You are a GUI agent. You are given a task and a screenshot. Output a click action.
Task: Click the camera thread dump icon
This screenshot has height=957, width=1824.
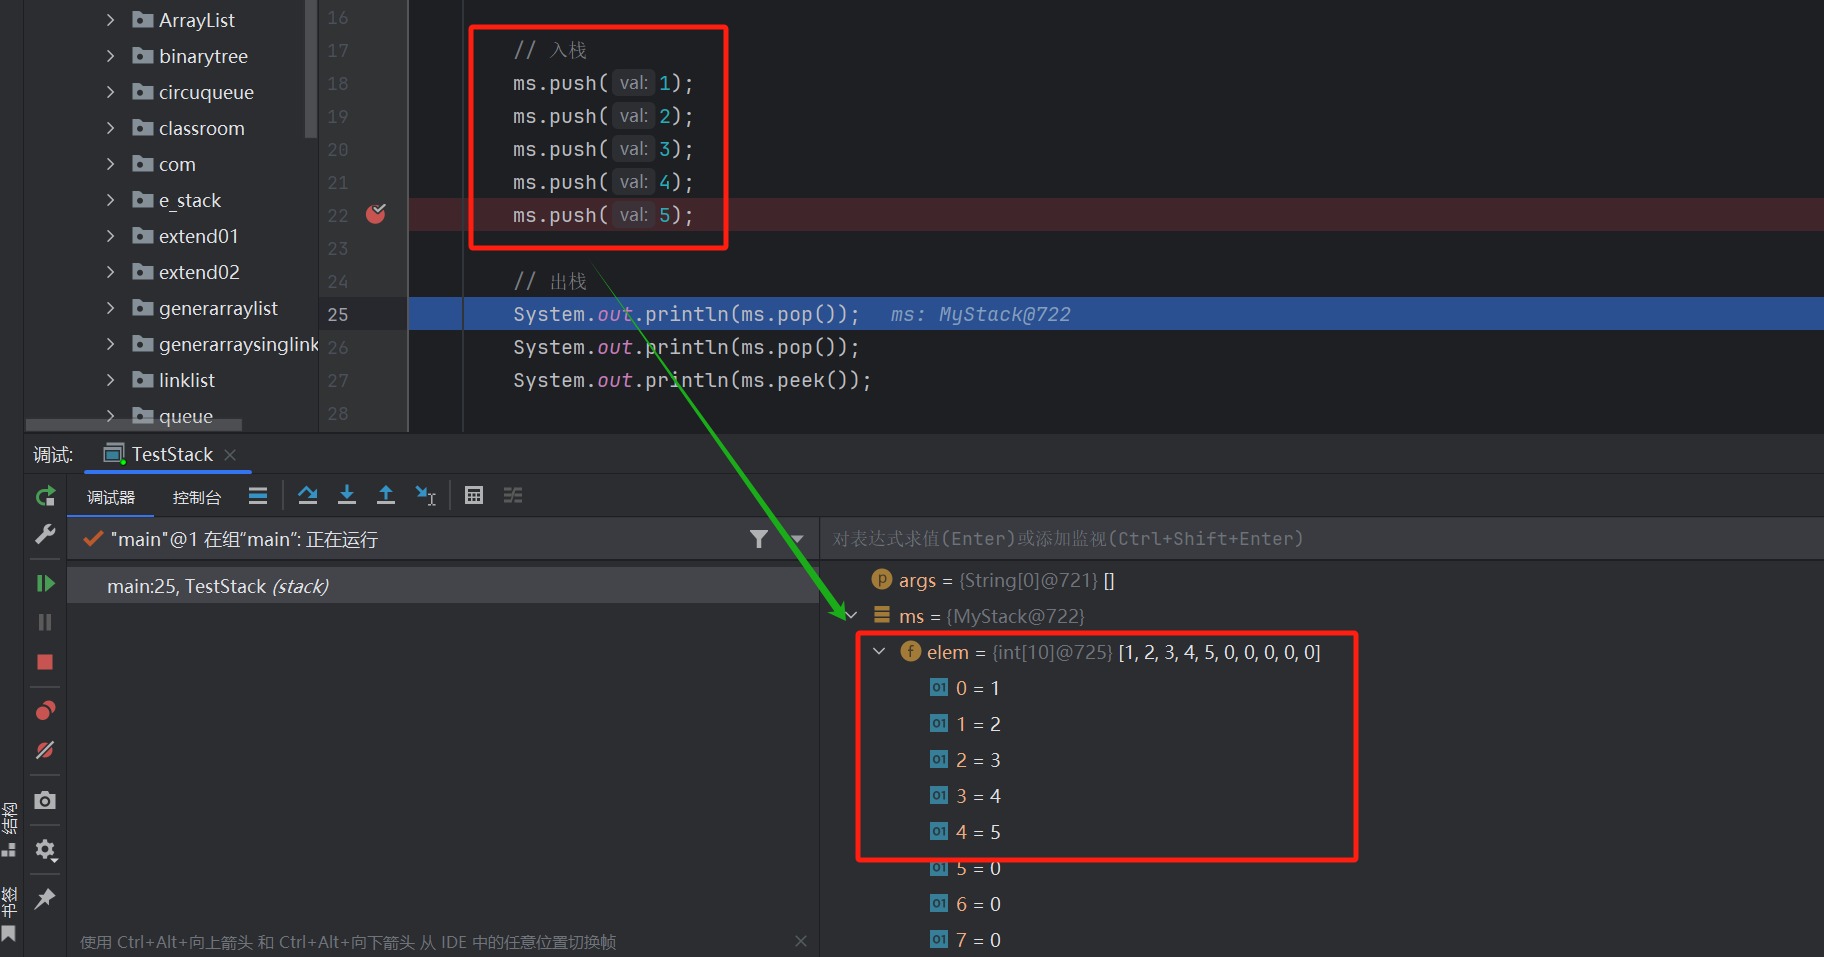pyautogui.click(x=45, y=800)
